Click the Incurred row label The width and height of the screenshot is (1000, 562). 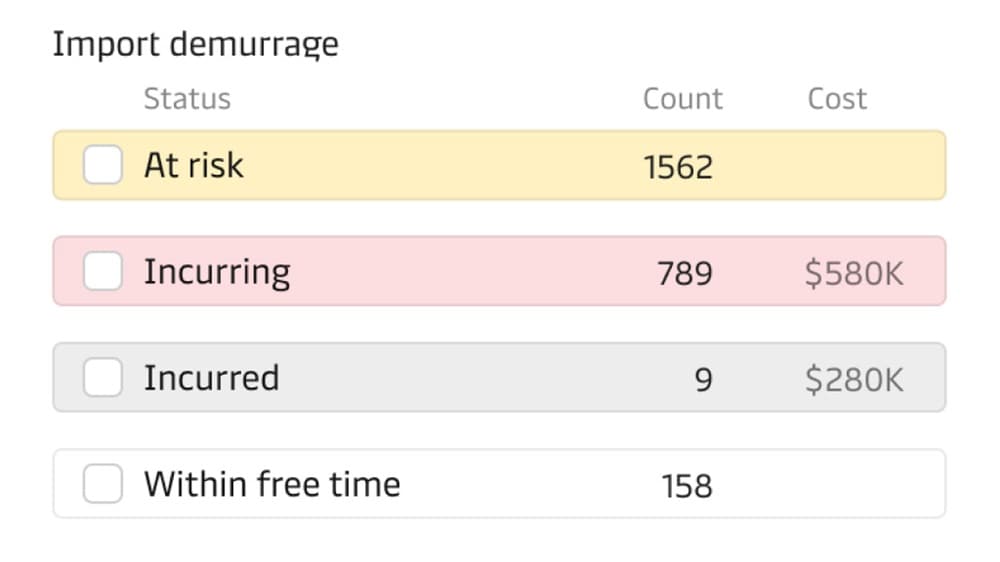point(211,378)
